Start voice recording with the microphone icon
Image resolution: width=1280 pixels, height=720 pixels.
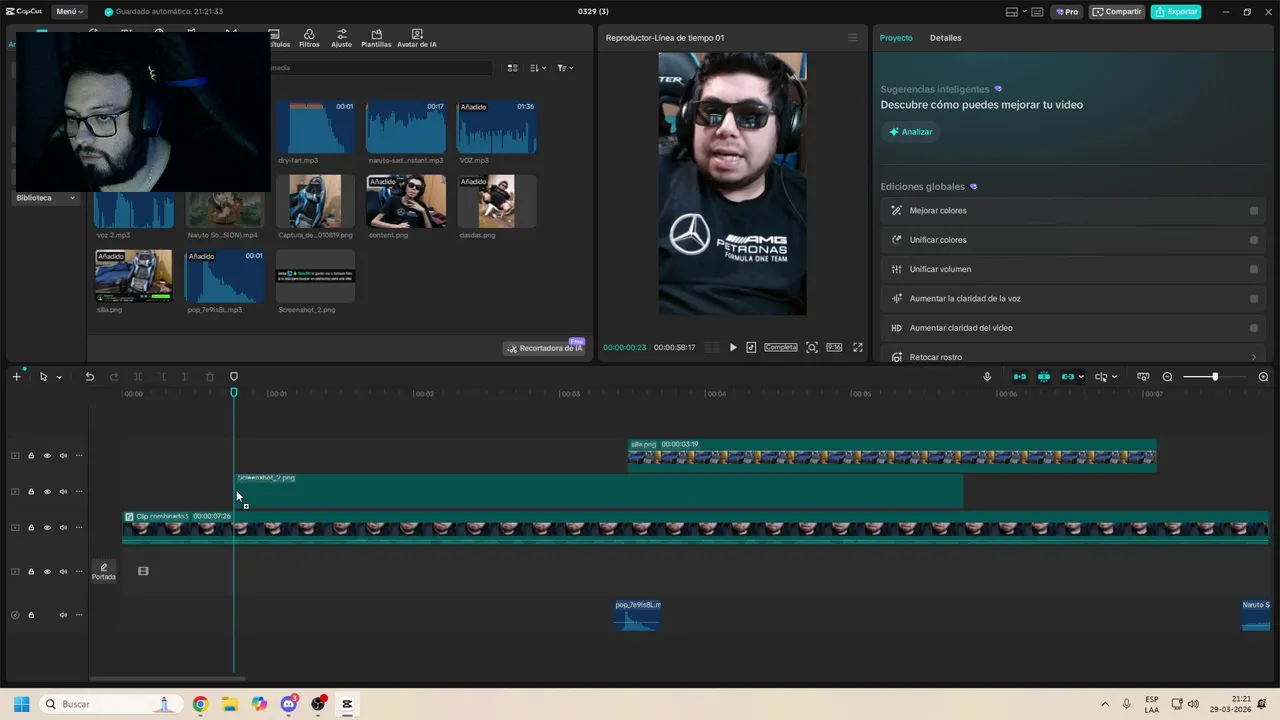[x=987, y=377]
